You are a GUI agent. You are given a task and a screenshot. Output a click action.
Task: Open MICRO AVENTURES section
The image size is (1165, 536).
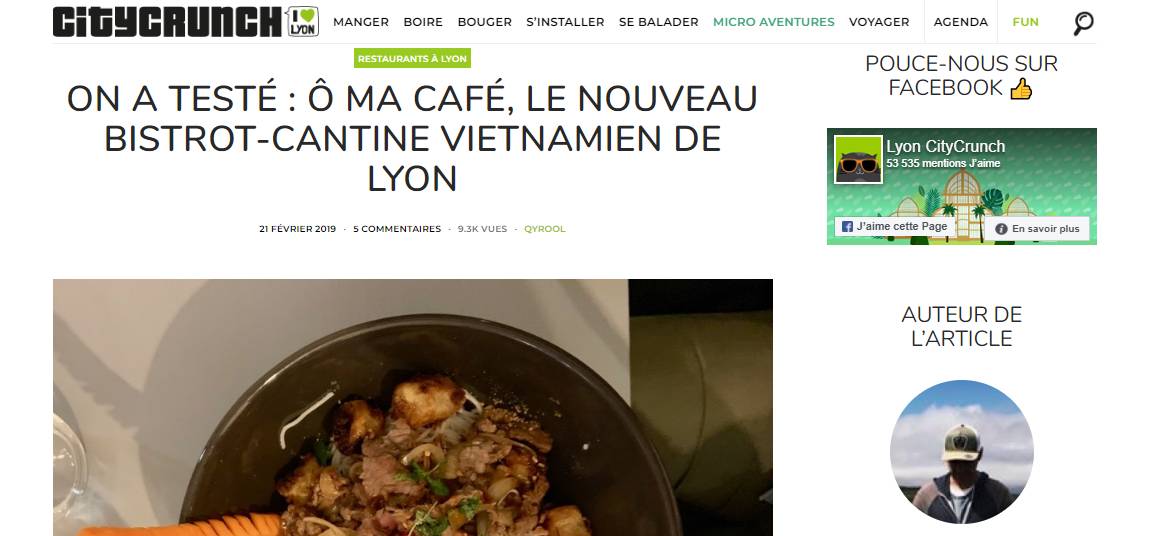click(773, 22)
